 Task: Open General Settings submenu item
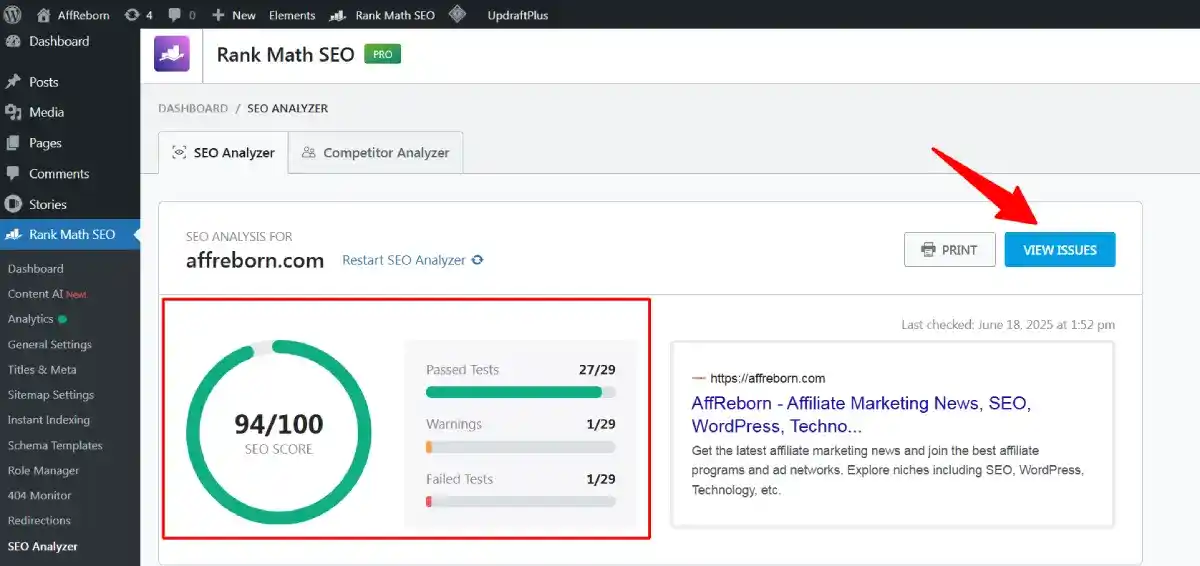(x=50, y=344)
